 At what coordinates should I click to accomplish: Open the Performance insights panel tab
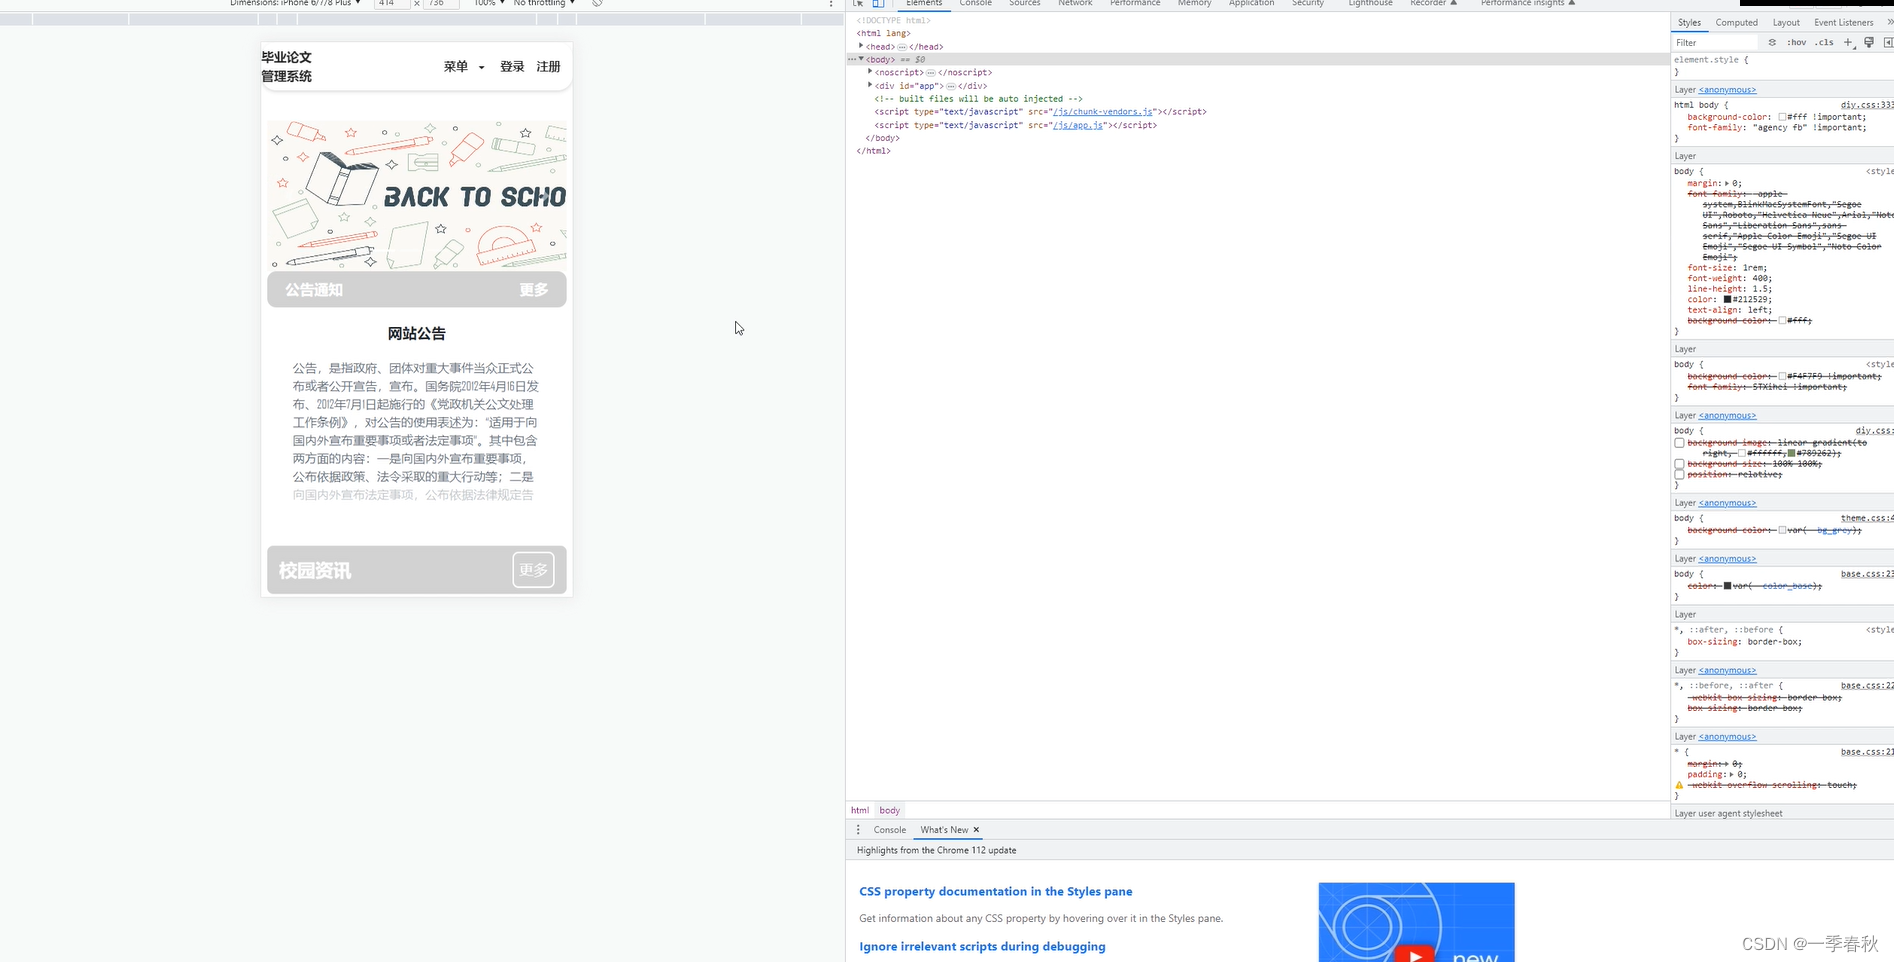(x=1527, y=4)
